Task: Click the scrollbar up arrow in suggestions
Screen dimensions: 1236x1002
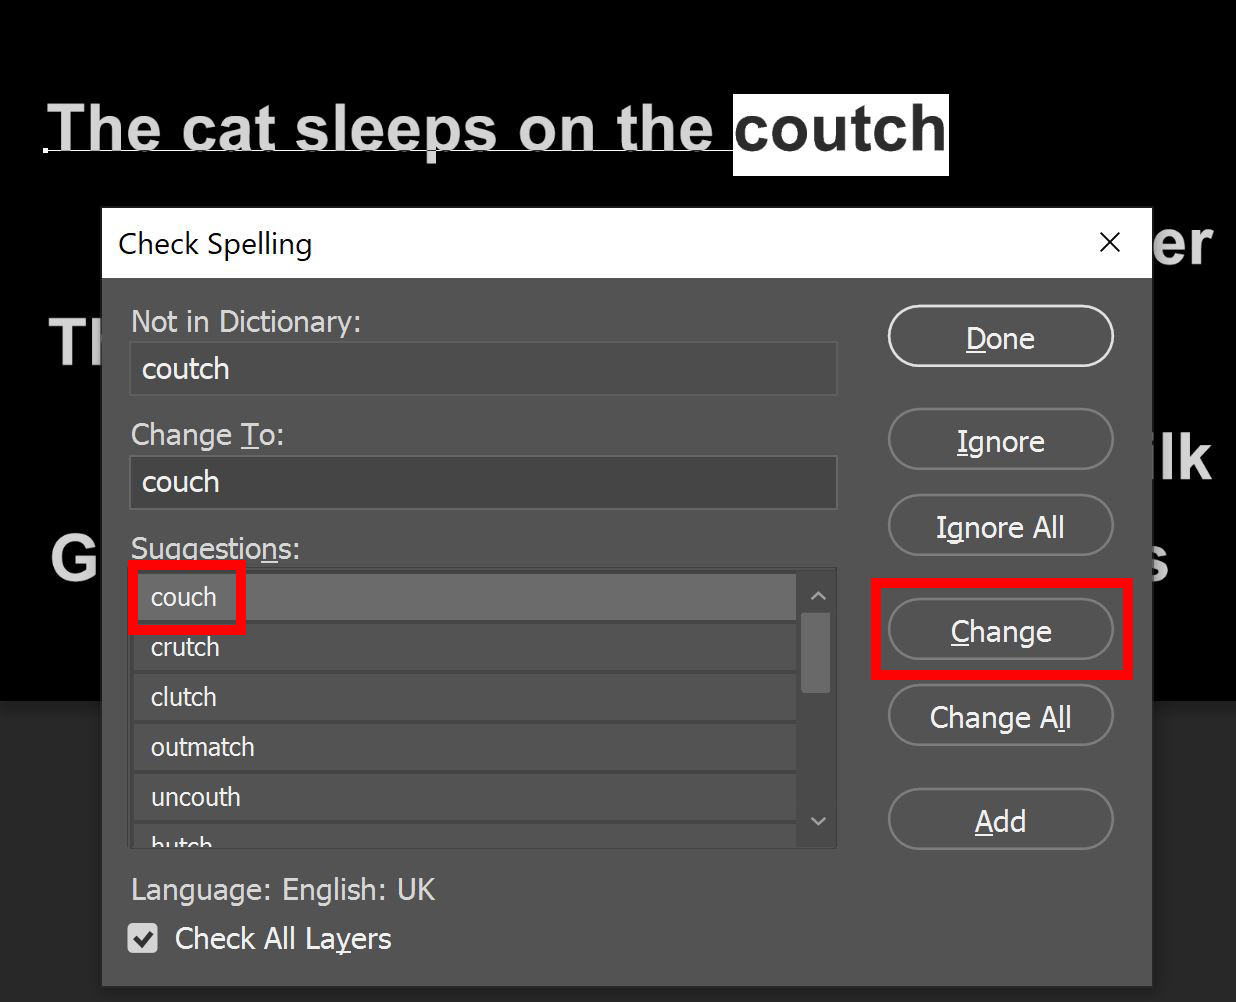Action: (818, 594)
